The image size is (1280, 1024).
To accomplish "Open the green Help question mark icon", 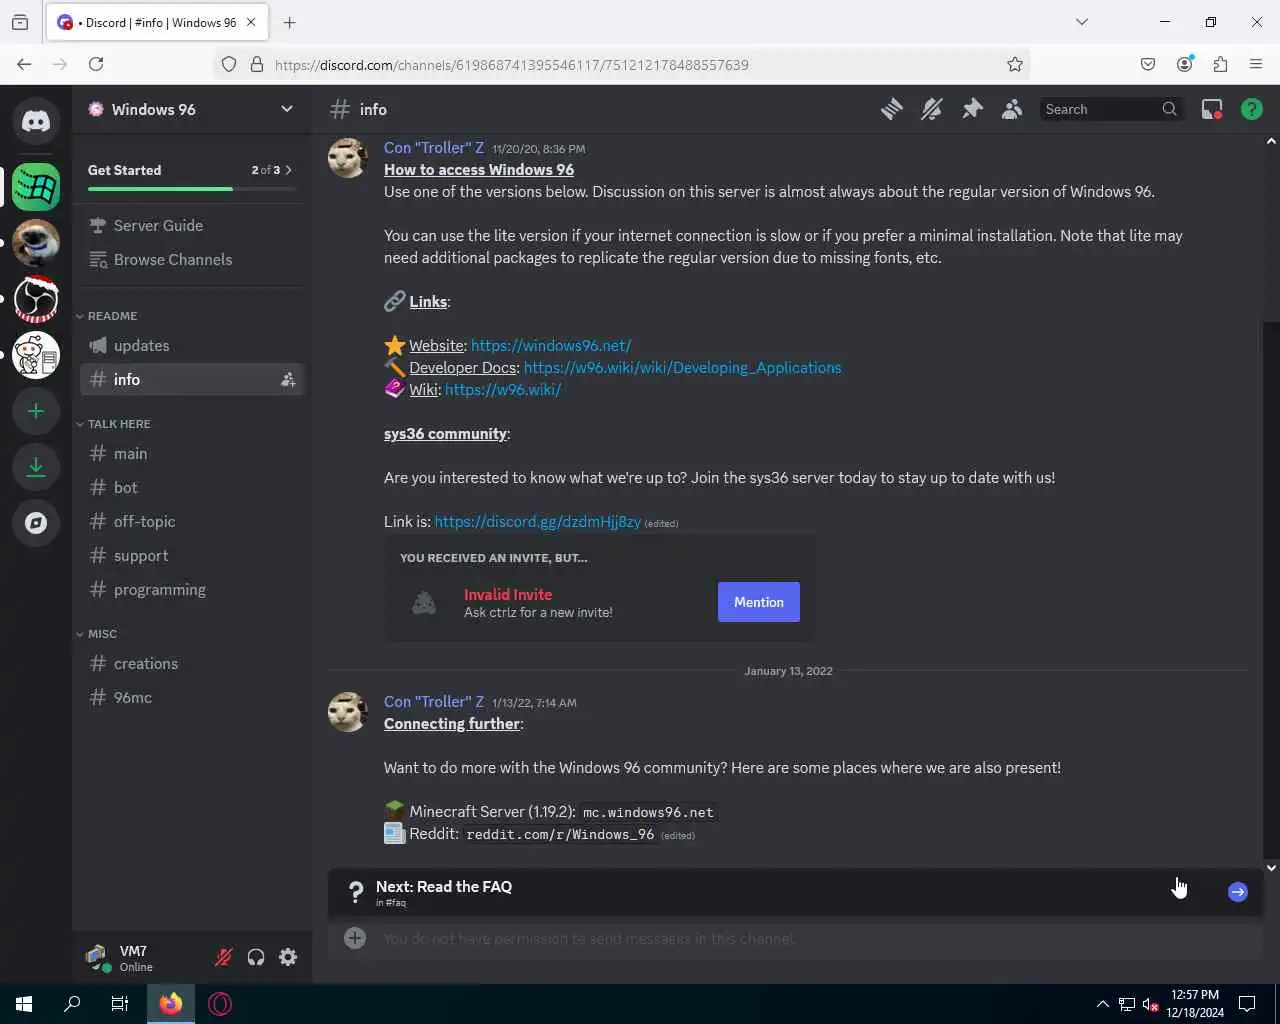I will point(1252,109).
